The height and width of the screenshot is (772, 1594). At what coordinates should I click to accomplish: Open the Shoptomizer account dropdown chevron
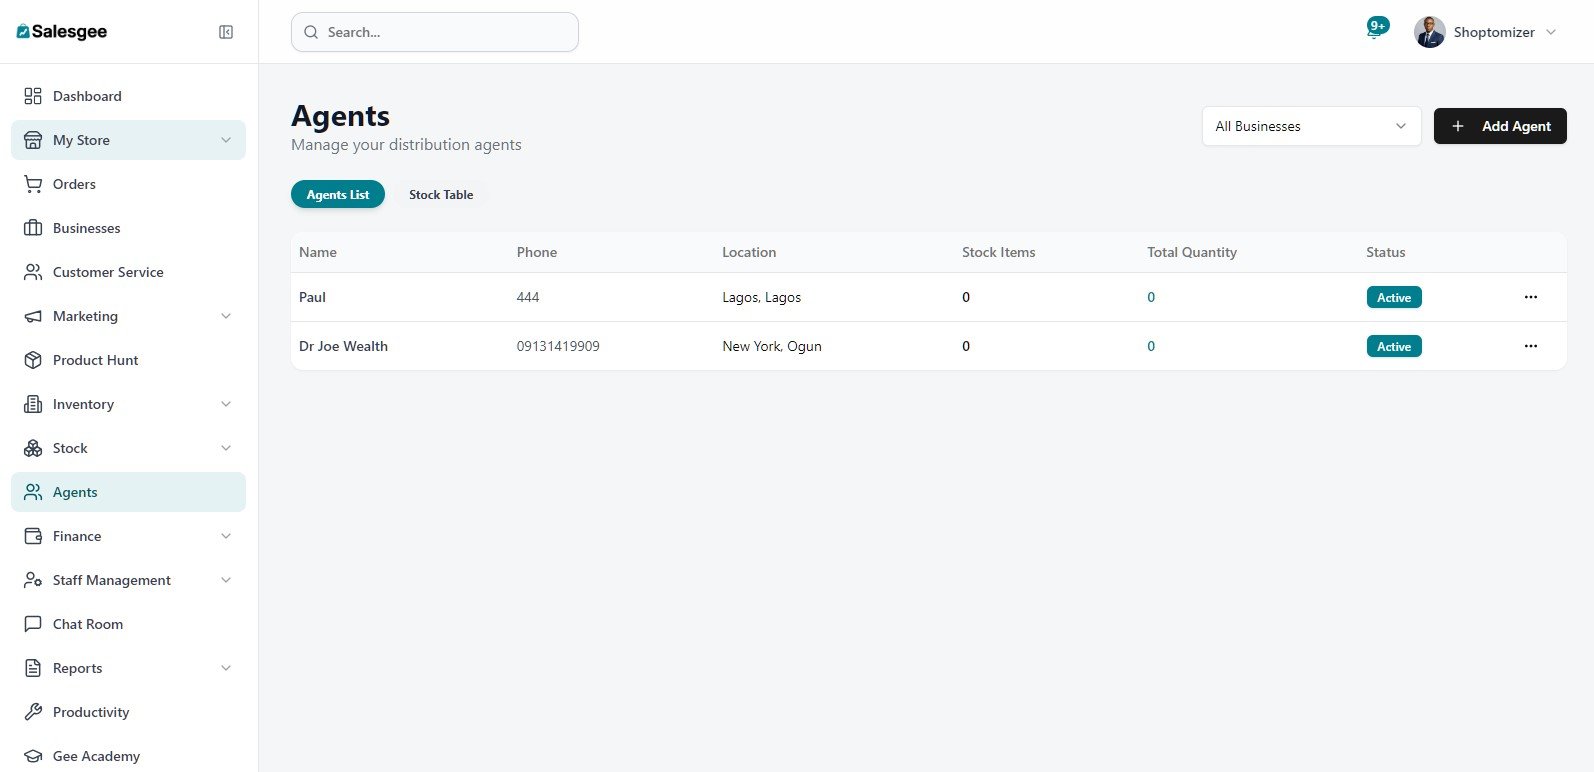coord(1551,32)
